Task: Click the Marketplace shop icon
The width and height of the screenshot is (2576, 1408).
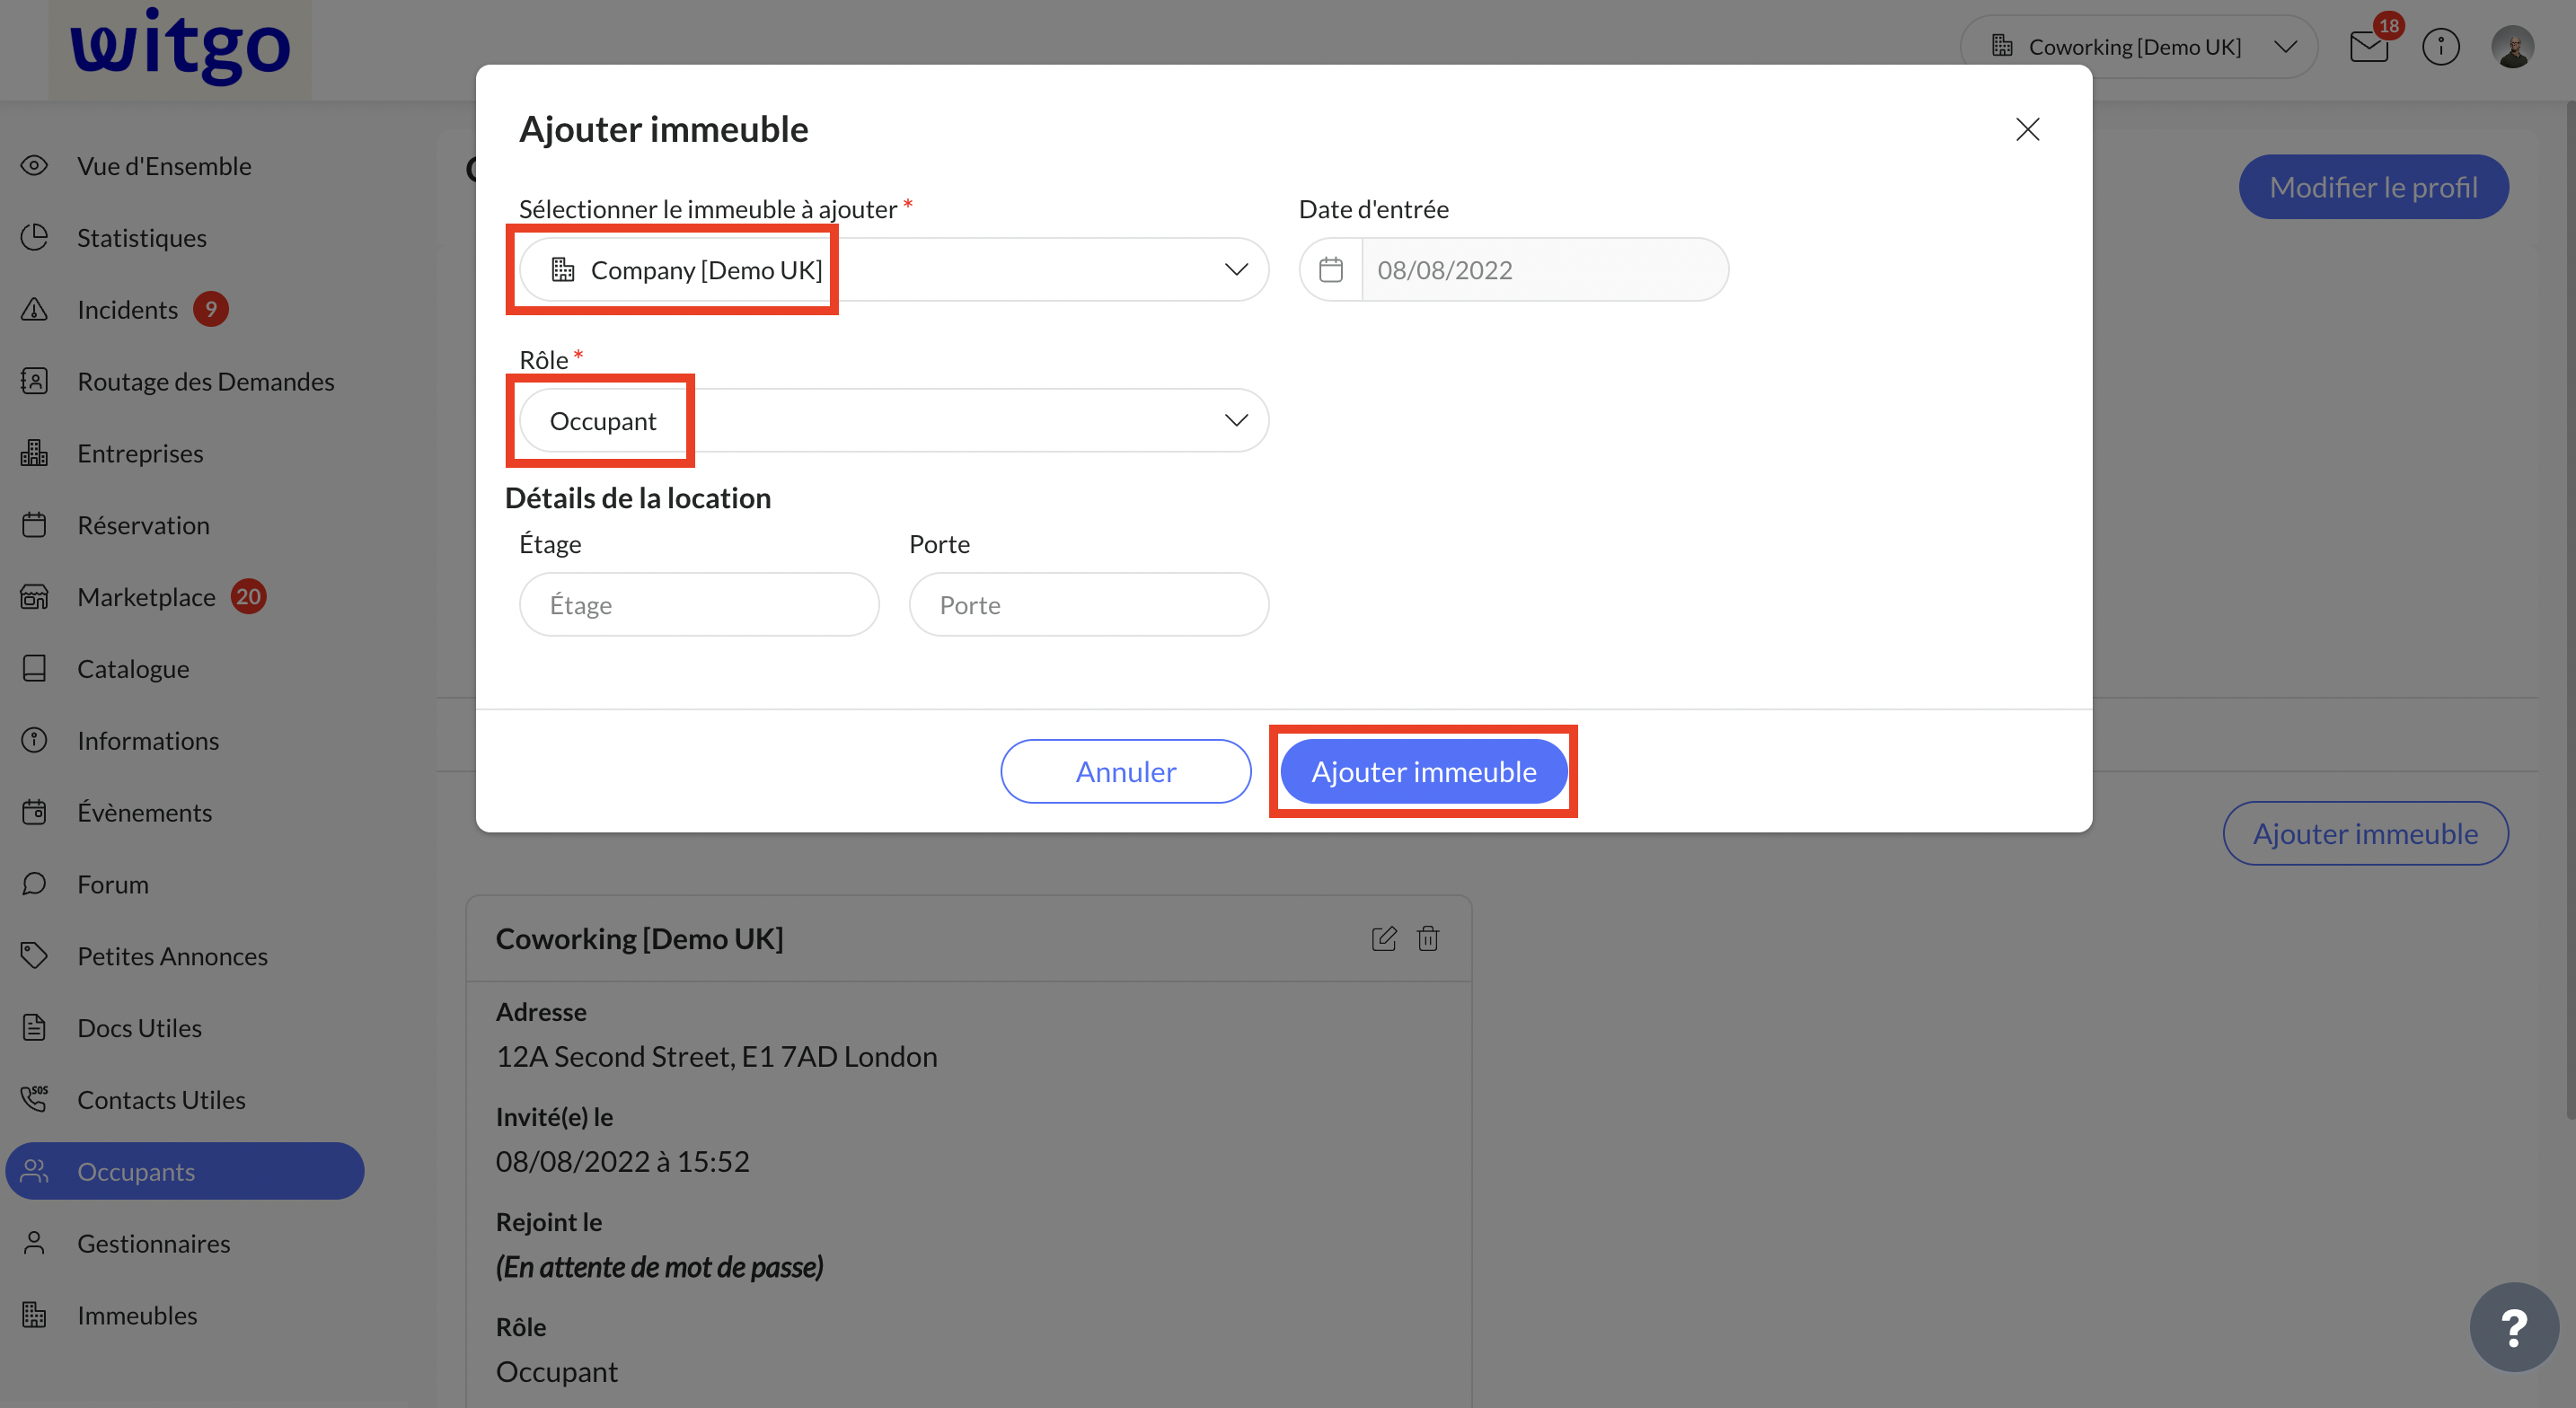Action: pos(34,597)
